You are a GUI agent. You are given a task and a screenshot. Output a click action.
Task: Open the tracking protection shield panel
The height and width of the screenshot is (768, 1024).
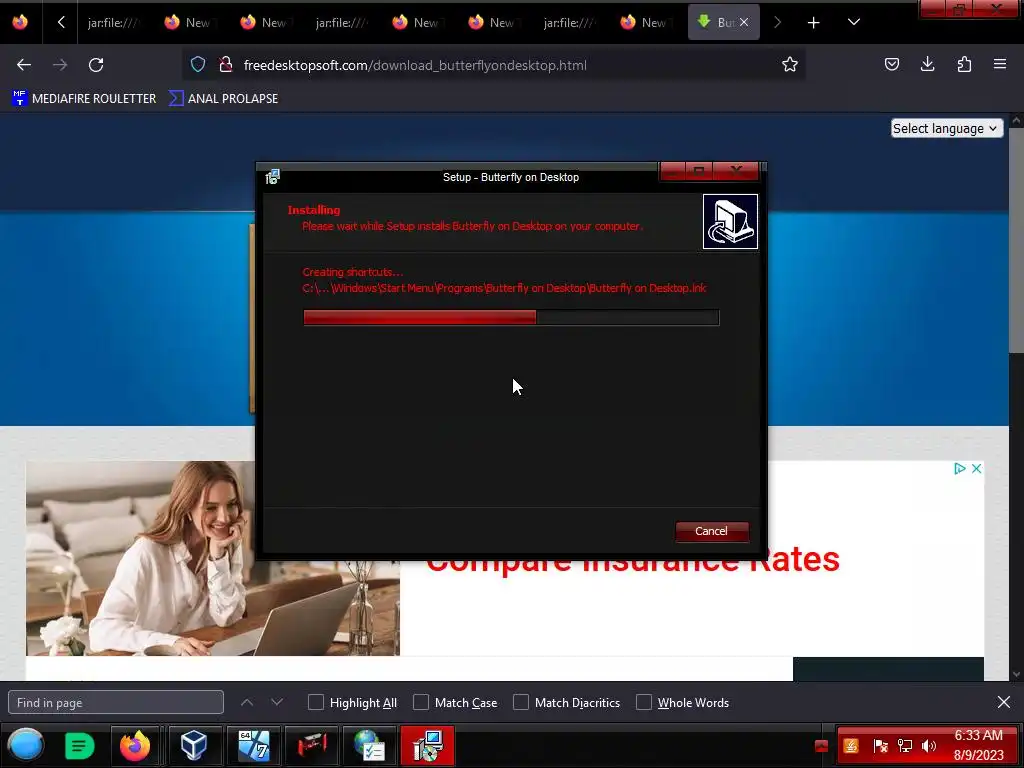[198, 65]
